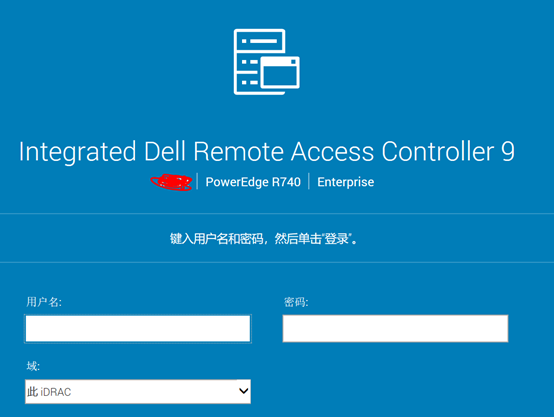Viewport: 554px width, 417px height.
Task: Click the red scribbled-out hostname
Action: (171, 182)
